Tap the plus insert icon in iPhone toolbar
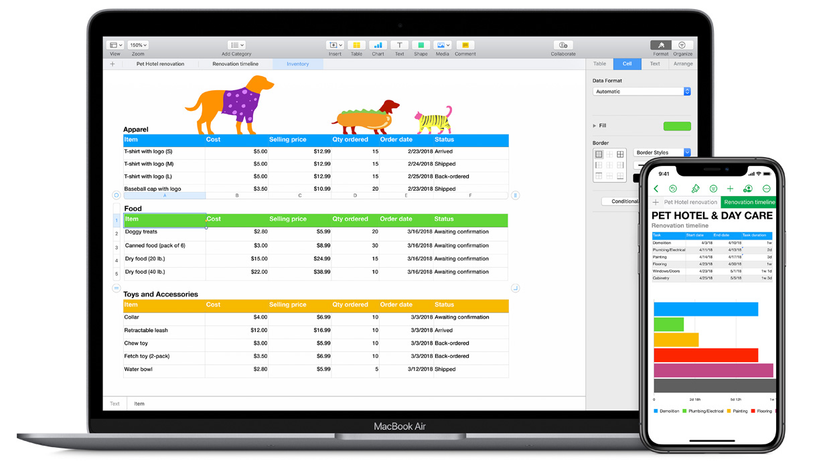 730,189
